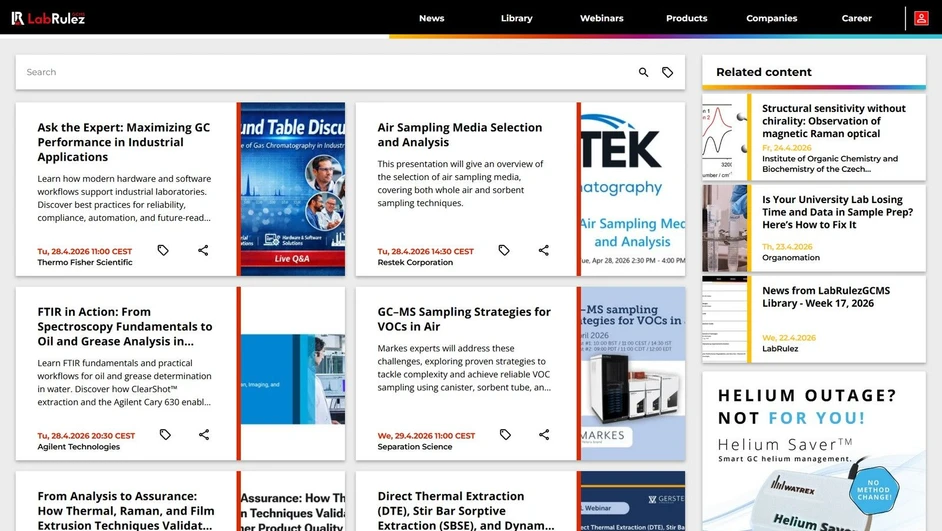
Task: Open FTIR in Action webinar title
Action: coord(125,327)
